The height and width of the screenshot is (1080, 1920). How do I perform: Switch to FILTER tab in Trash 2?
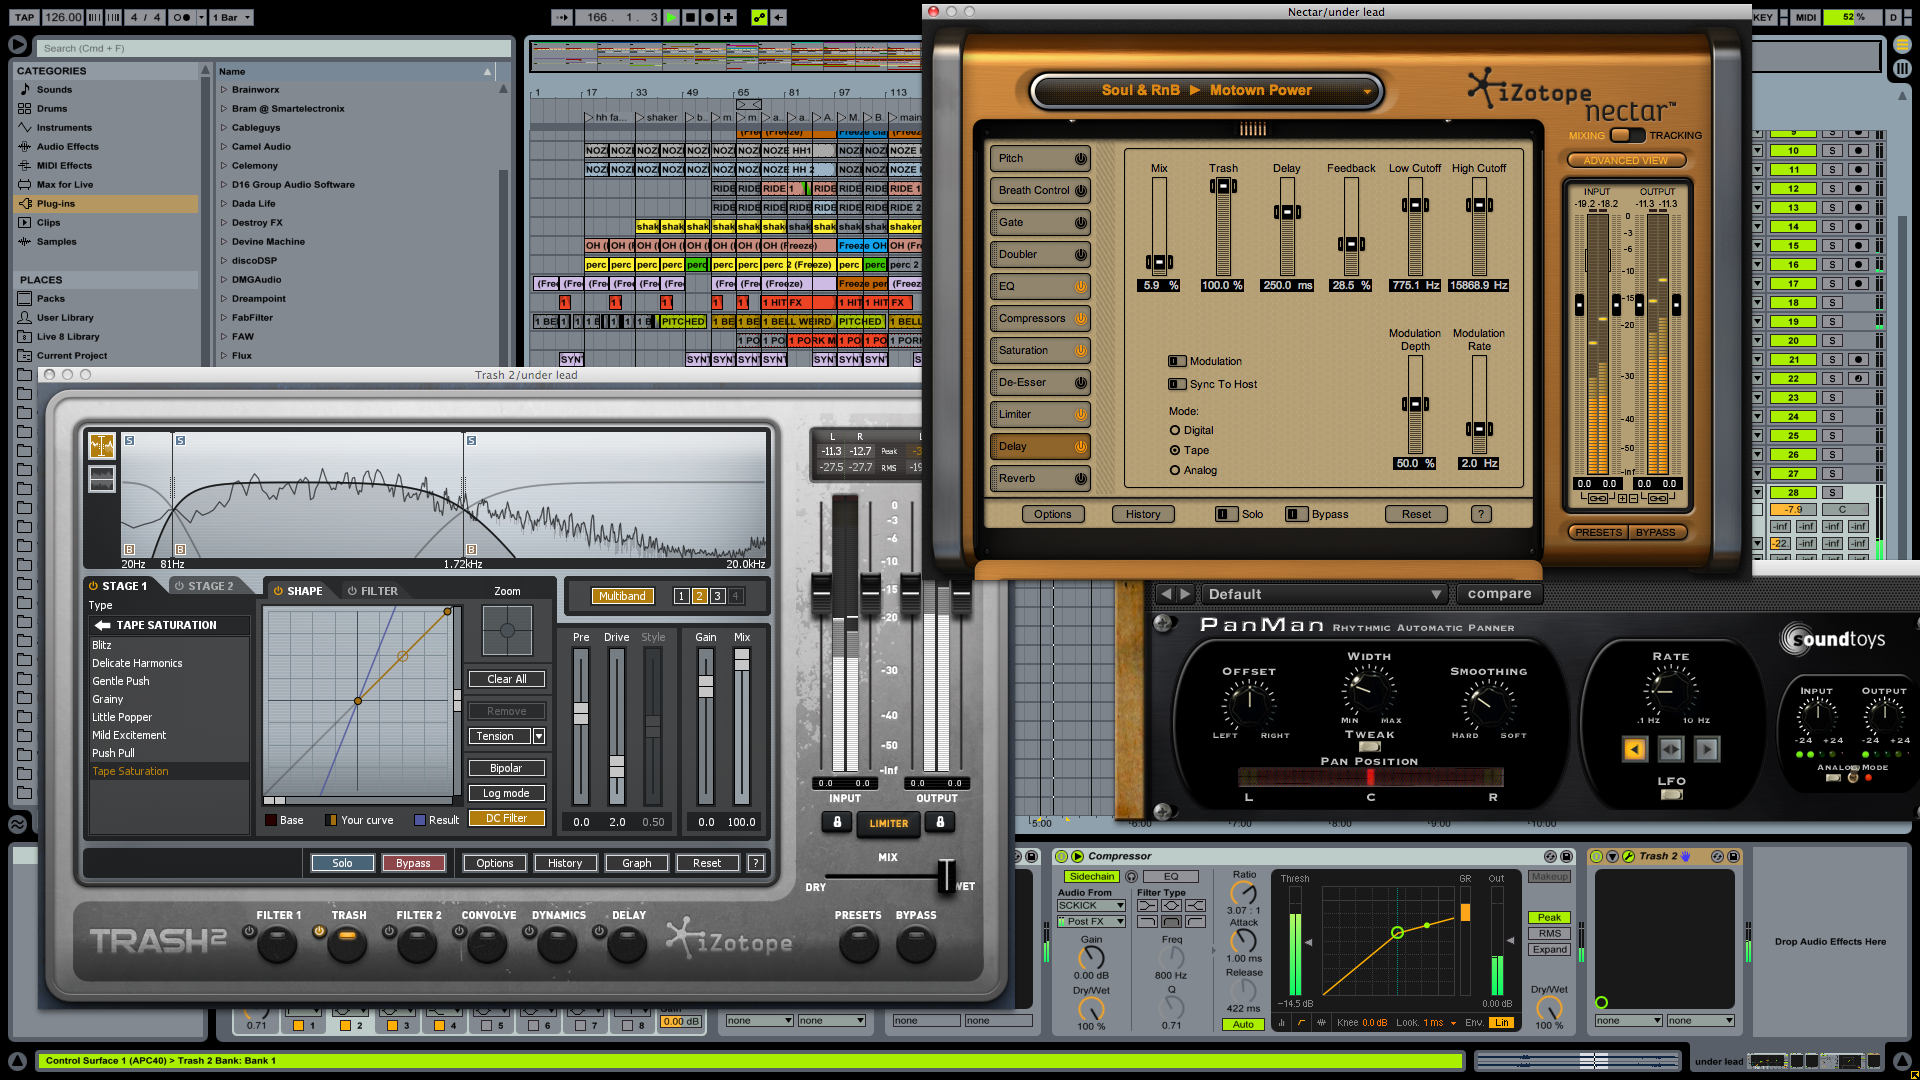point(372,592)
